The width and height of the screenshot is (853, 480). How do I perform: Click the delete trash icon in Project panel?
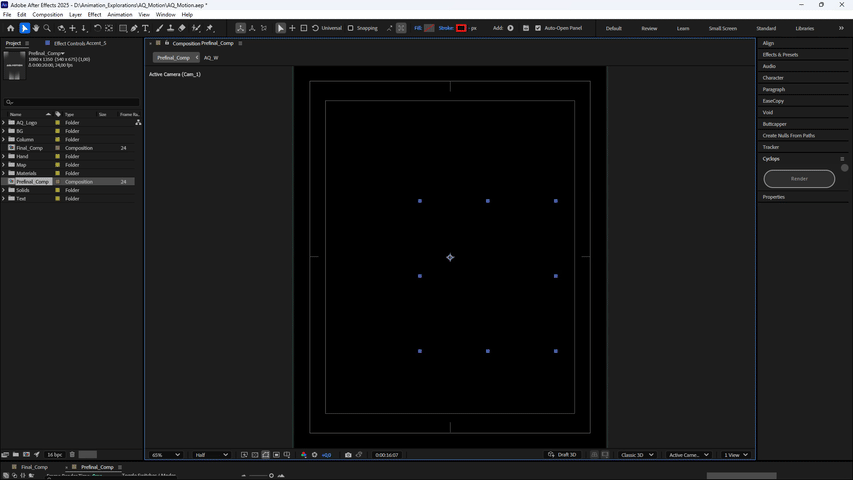72,454
